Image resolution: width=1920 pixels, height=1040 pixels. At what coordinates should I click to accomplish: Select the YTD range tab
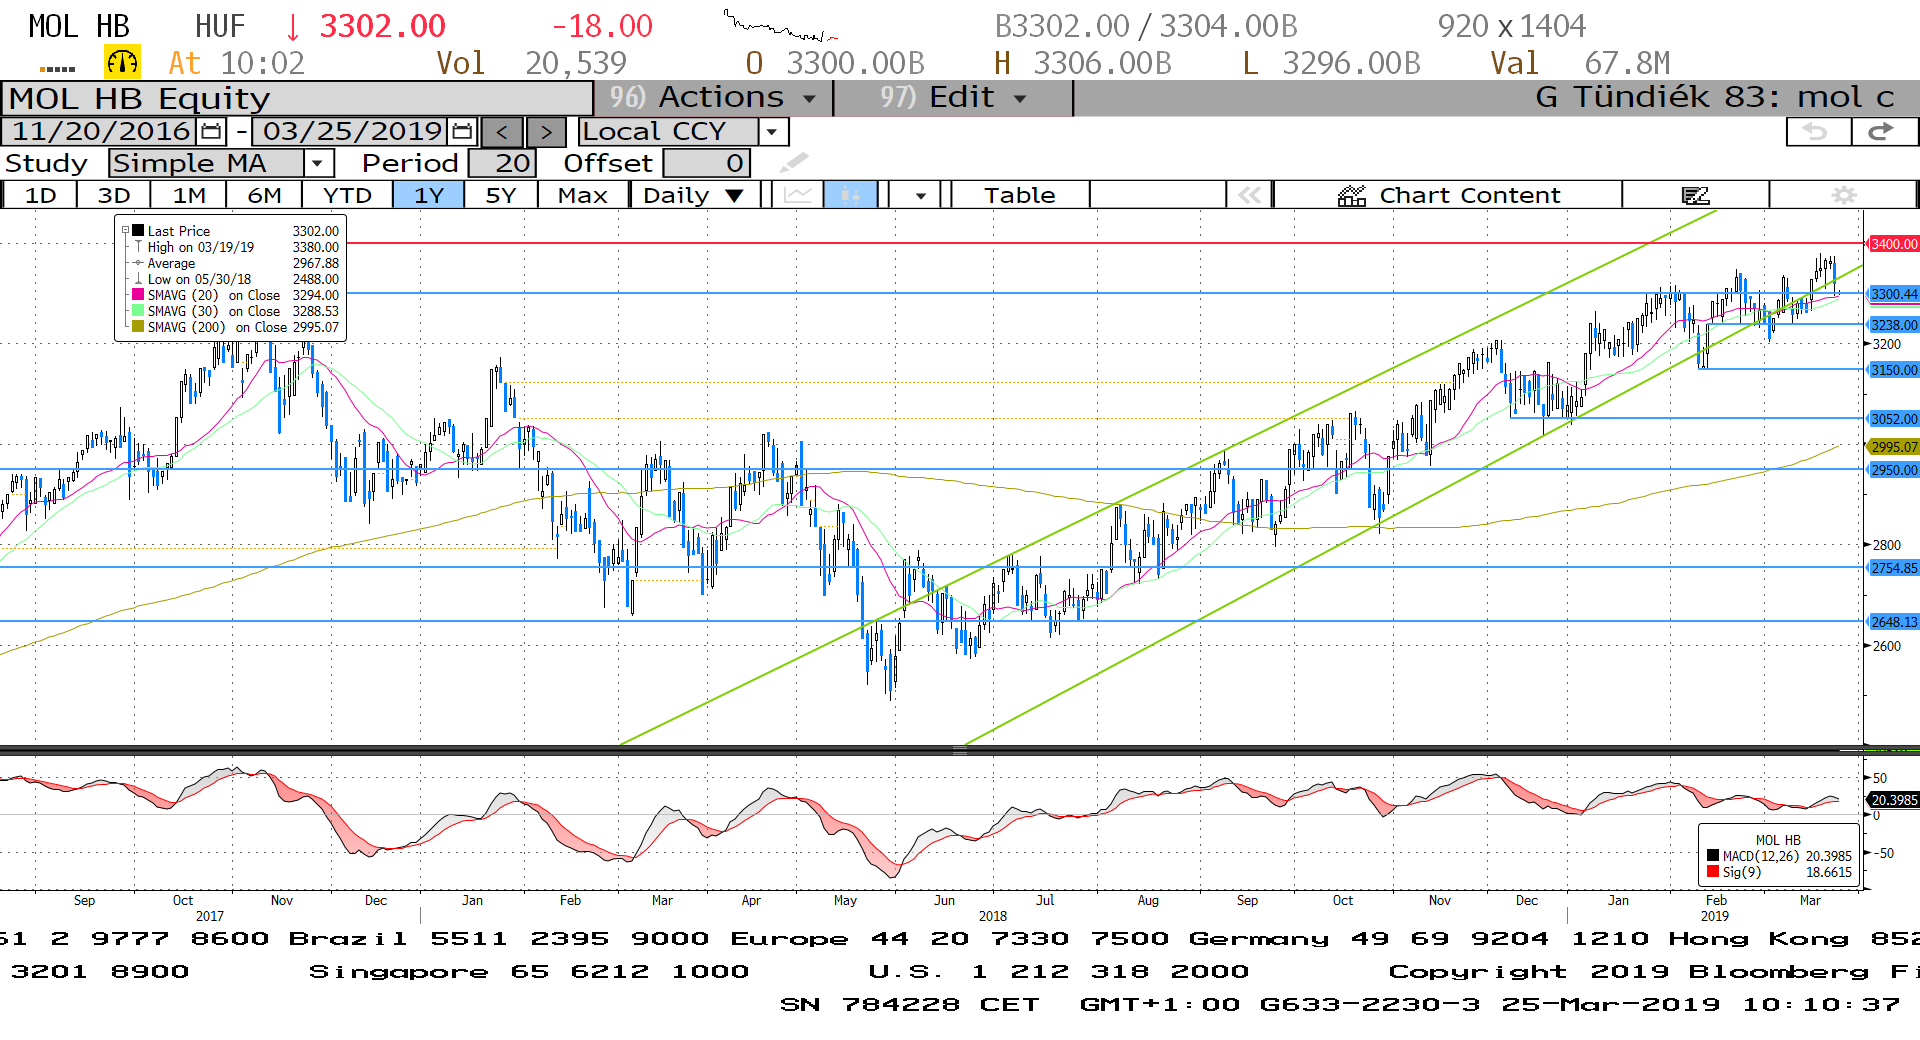pos(348,195)
